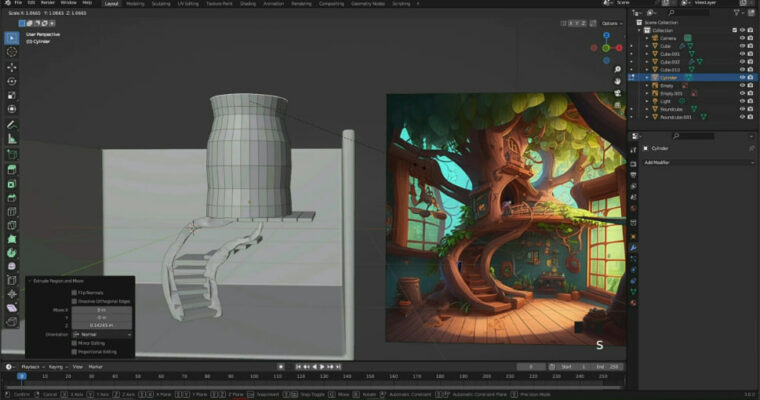Click the viewport zoom magnifier icon
This screenshot has width=760, height=400.
[x=618, y=69]
